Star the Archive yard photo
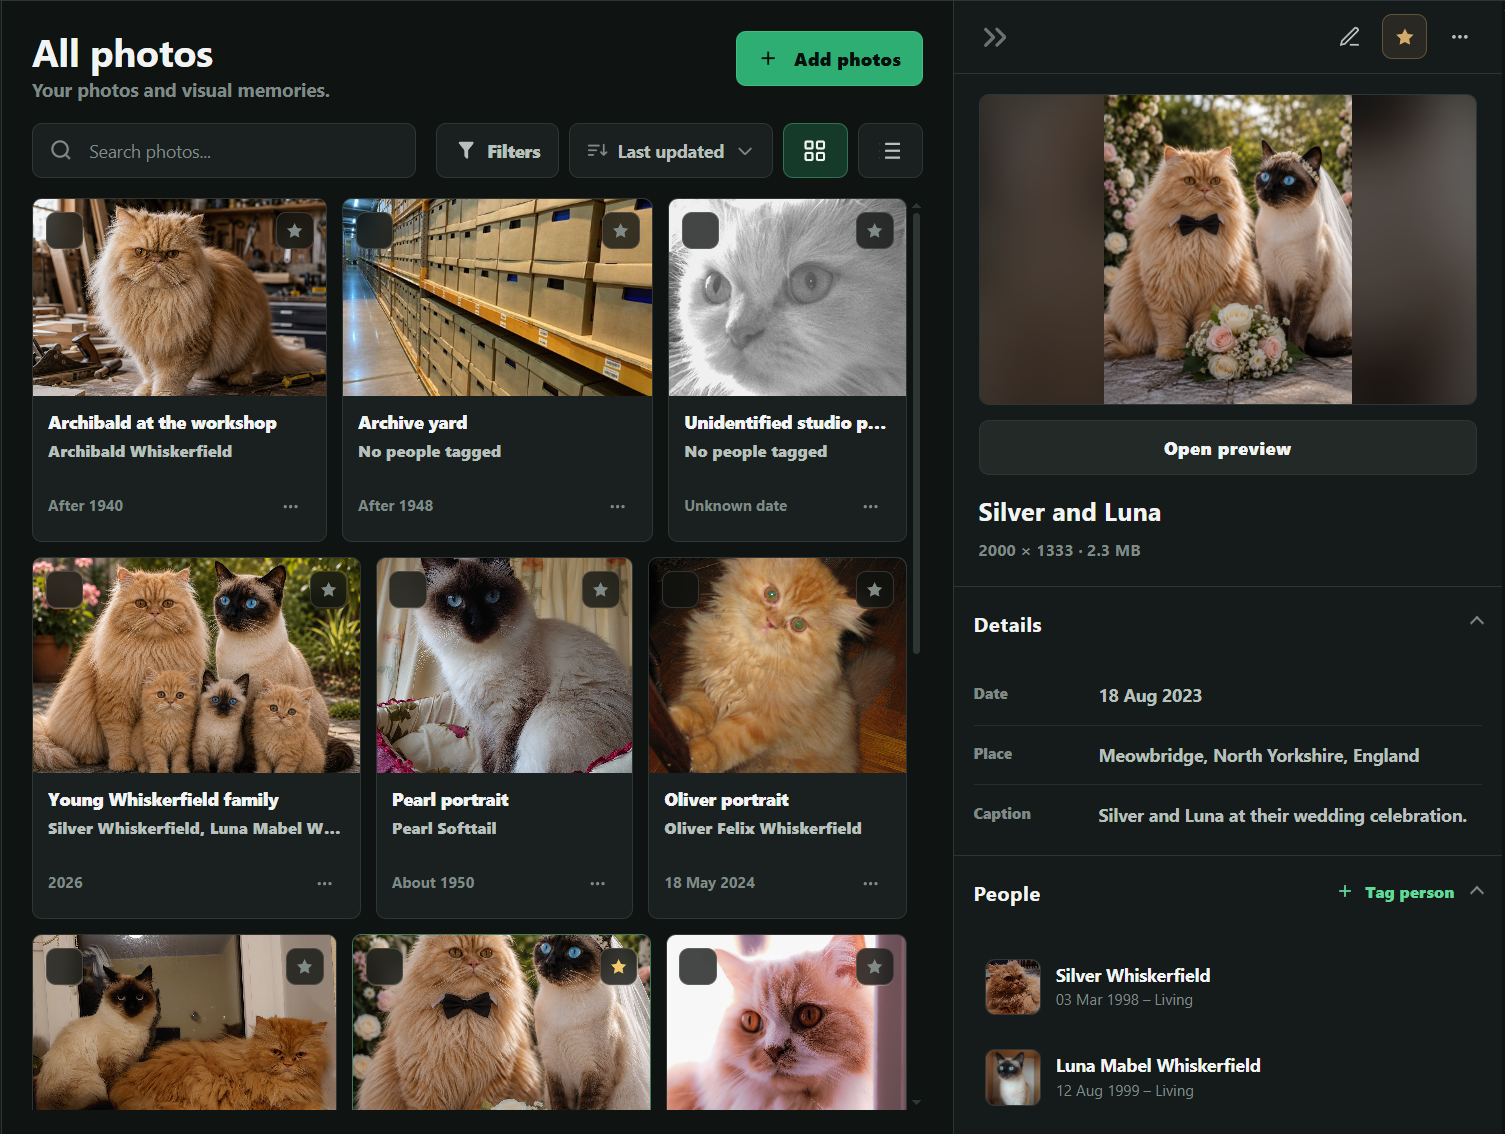Image resolution: width=1505 pixels, height=1134 pixels. click(621, 231)
